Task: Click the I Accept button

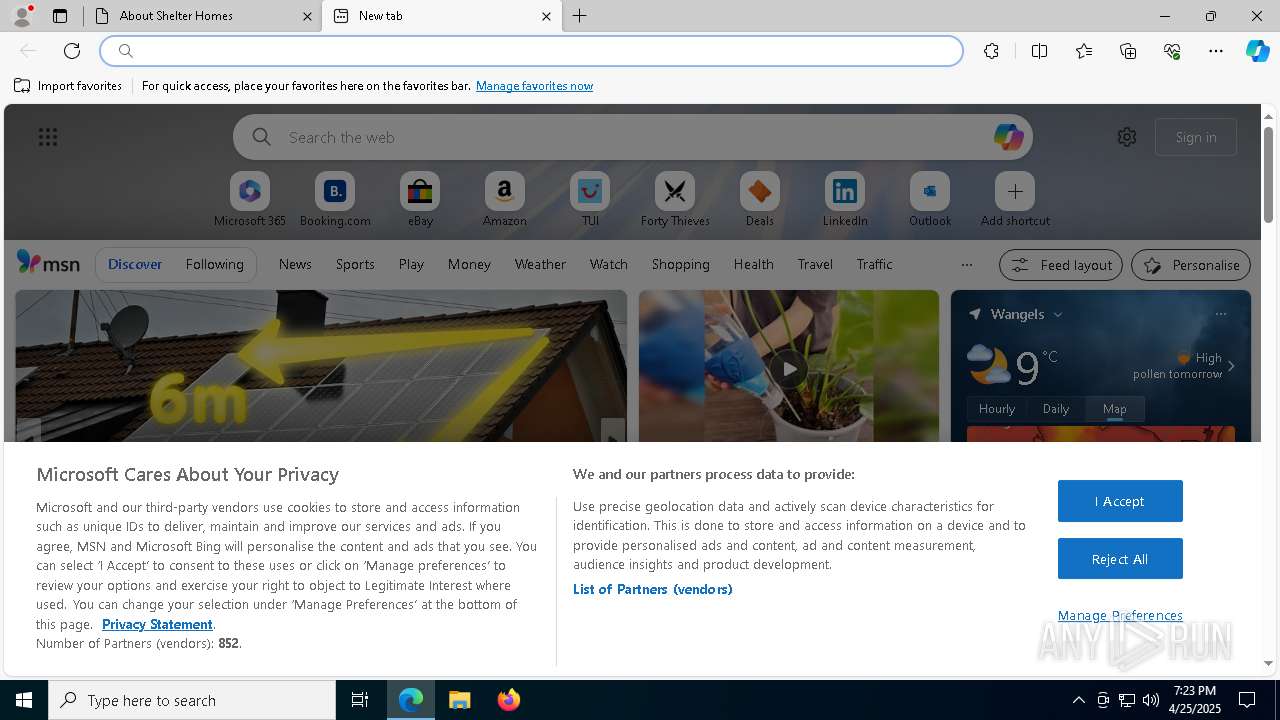Action: (x=1120, y=501)
